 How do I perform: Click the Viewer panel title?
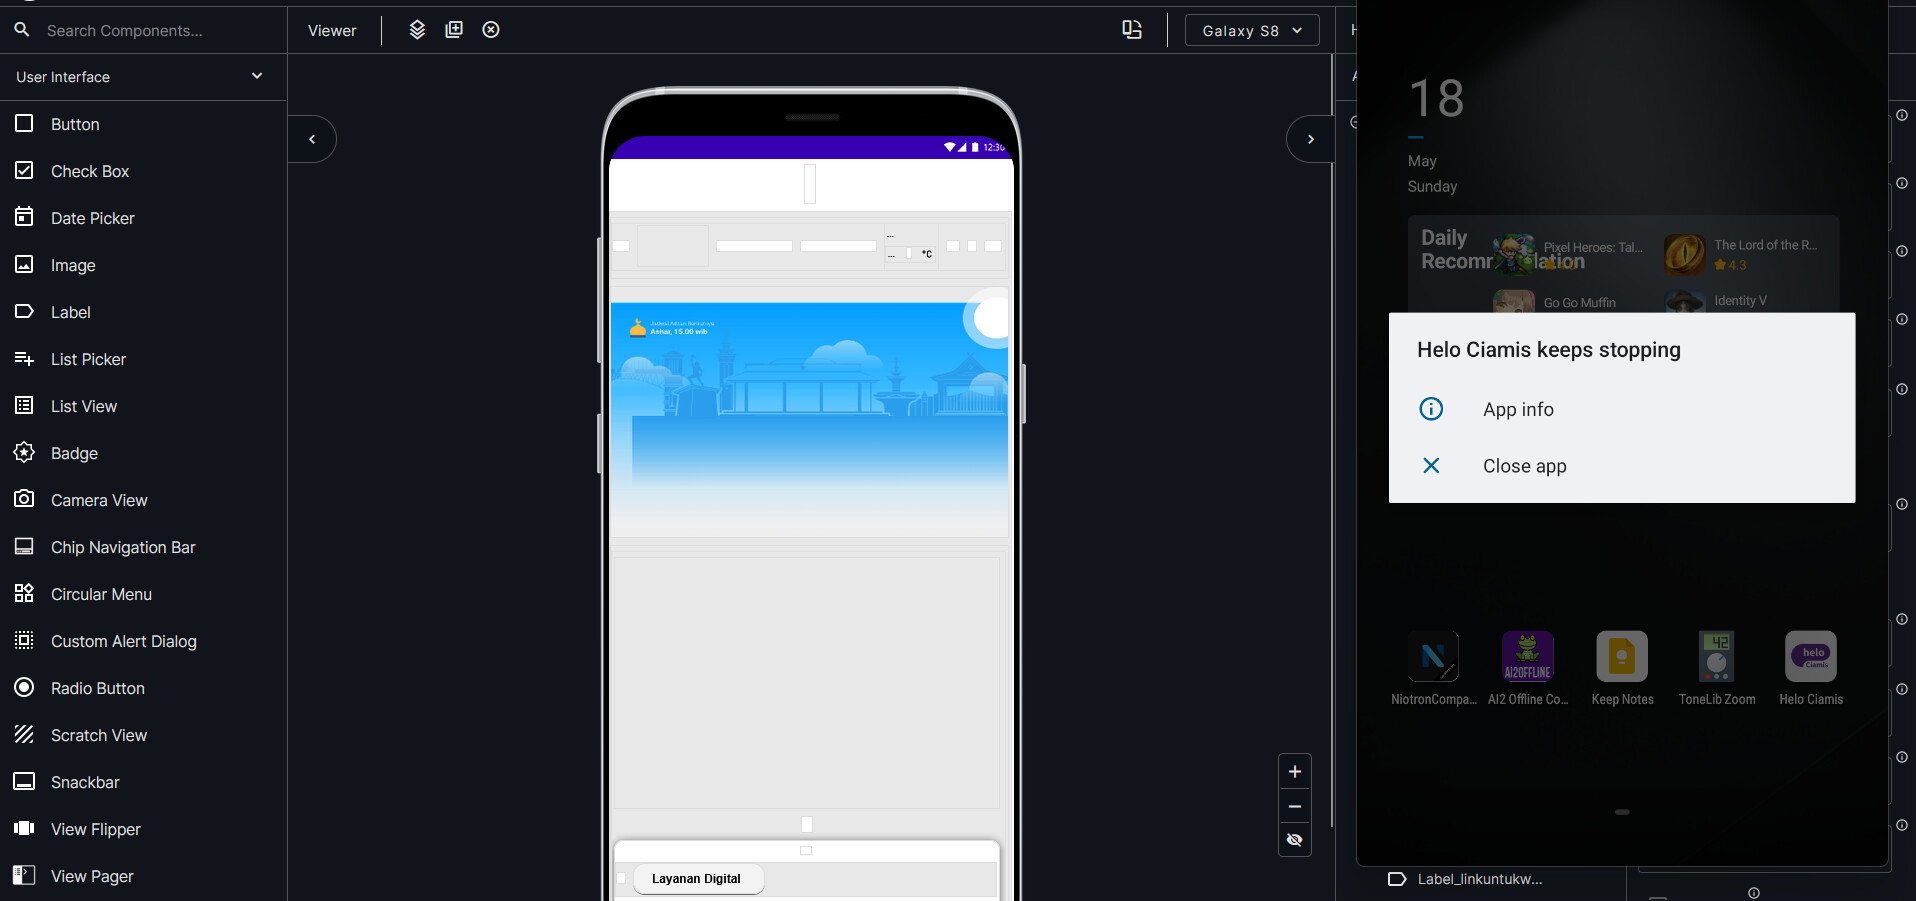point(332,31)
